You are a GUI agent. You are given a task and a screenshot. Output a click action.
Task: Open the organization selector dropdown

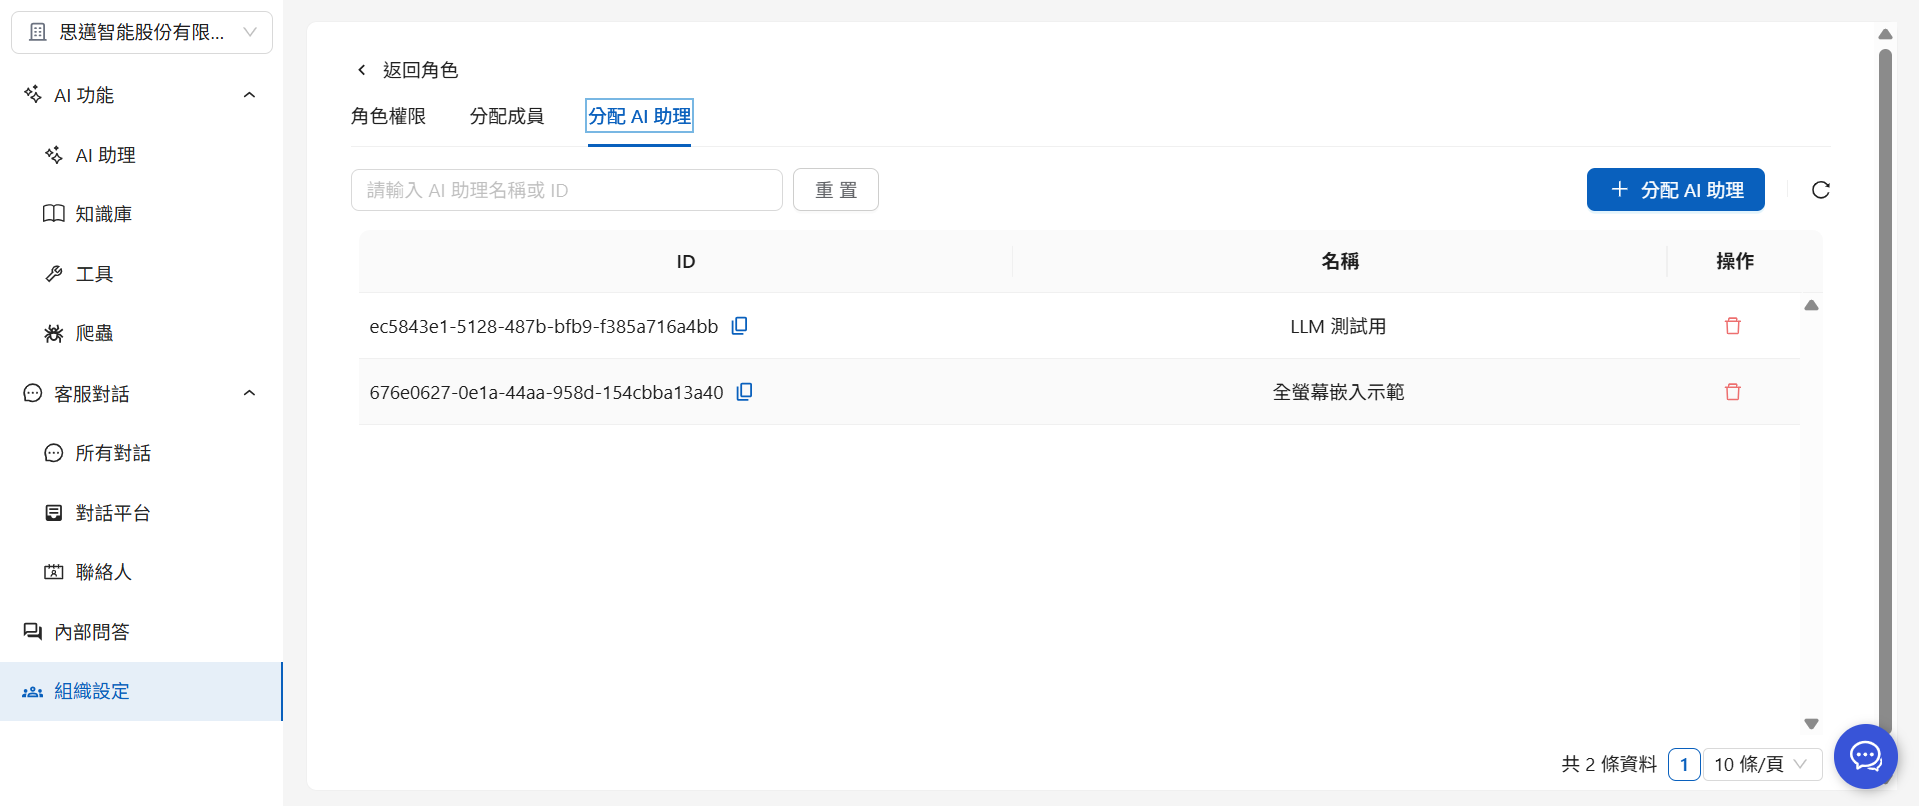point(142,32)
